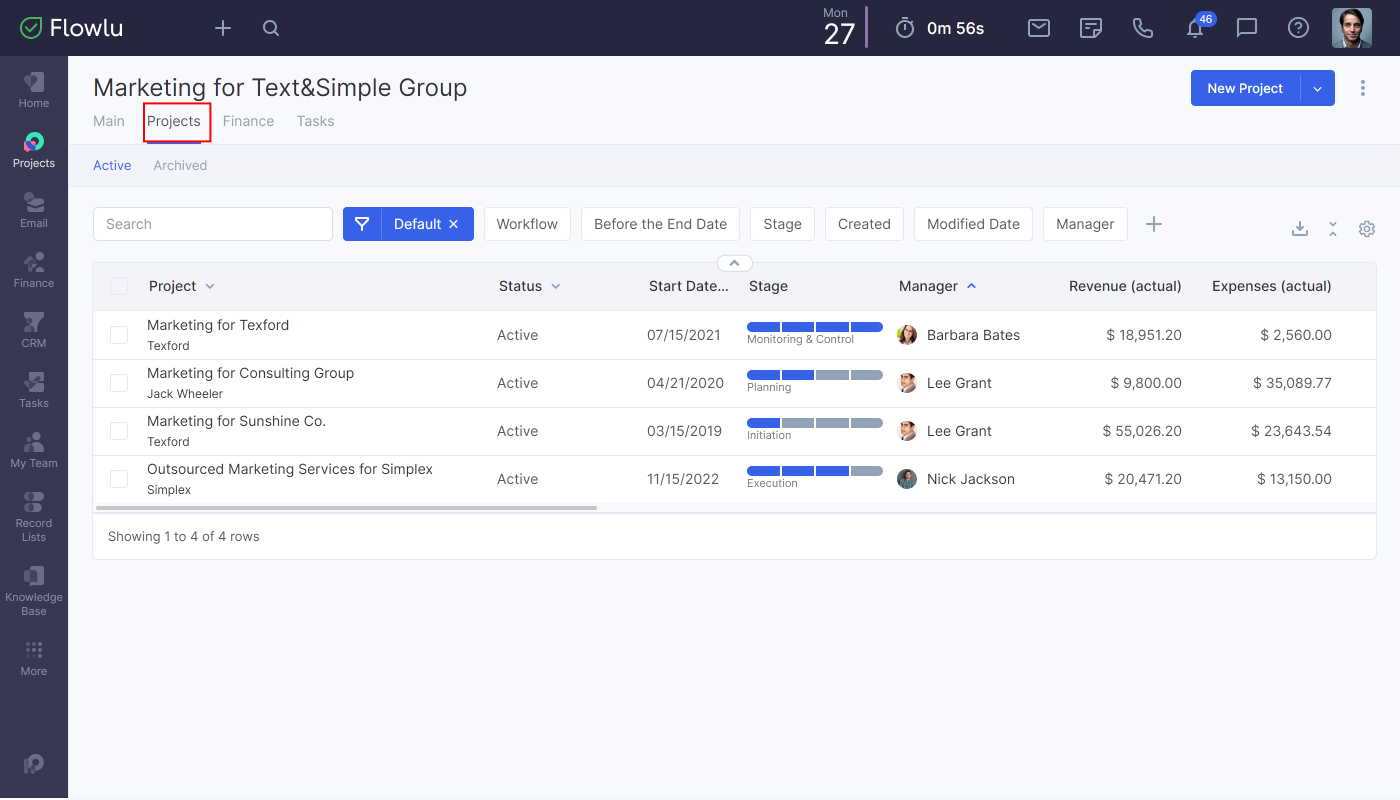The width and height of the screenshot is (1400, 800).
Task: Click the notifications bell icon
Action: click(x=1195, y=28)
